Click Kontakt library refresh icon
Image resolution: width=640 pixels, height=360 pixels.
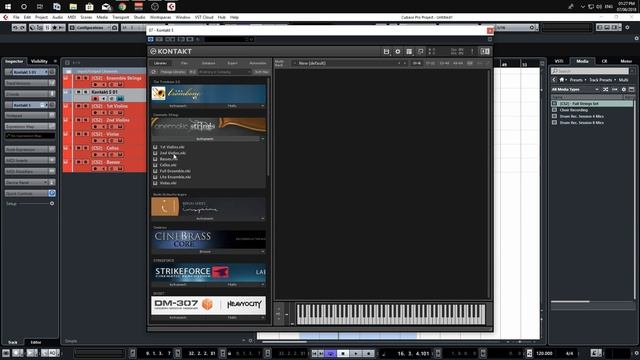click(154, 72)
